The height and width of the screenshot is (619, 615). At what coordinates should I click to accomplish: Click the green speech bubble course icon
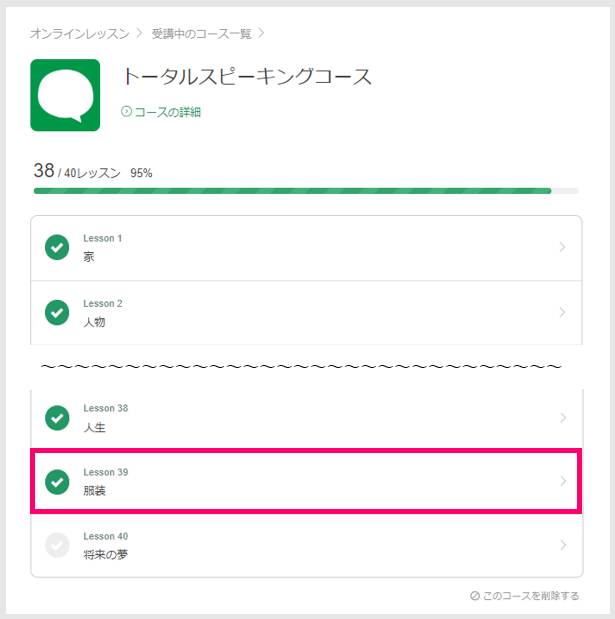pyautogui.click(x=65, y=95)
